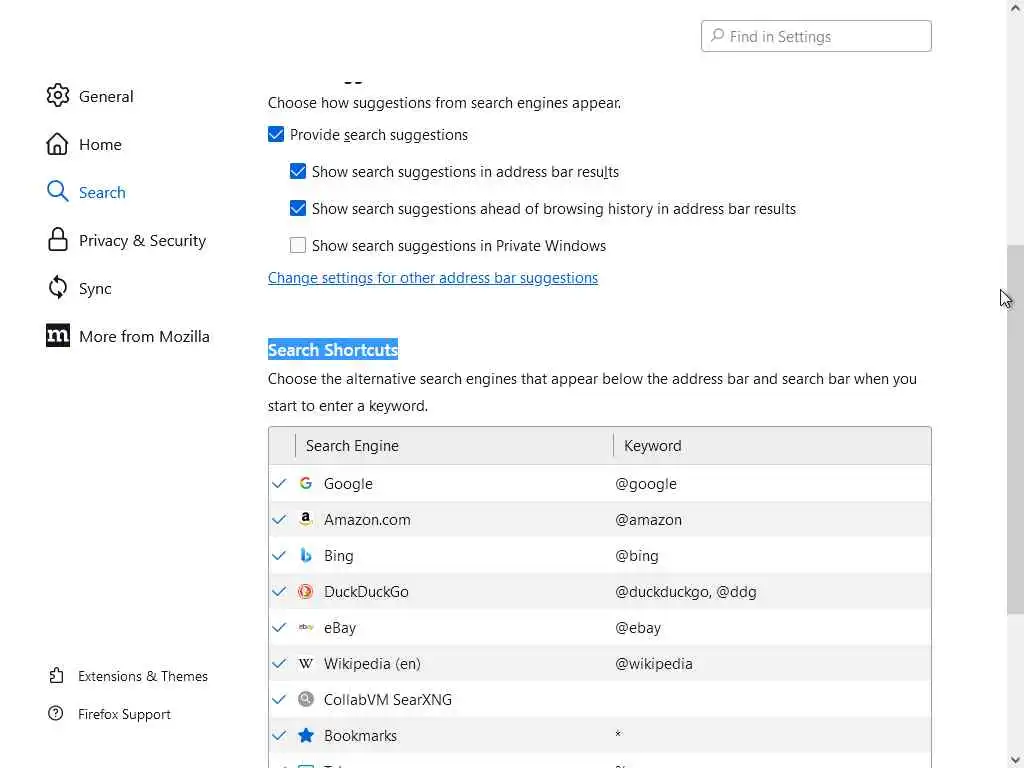1024x768 pixels.
Task: Uncheck Provide search suggestions
Action: [276, 135]
